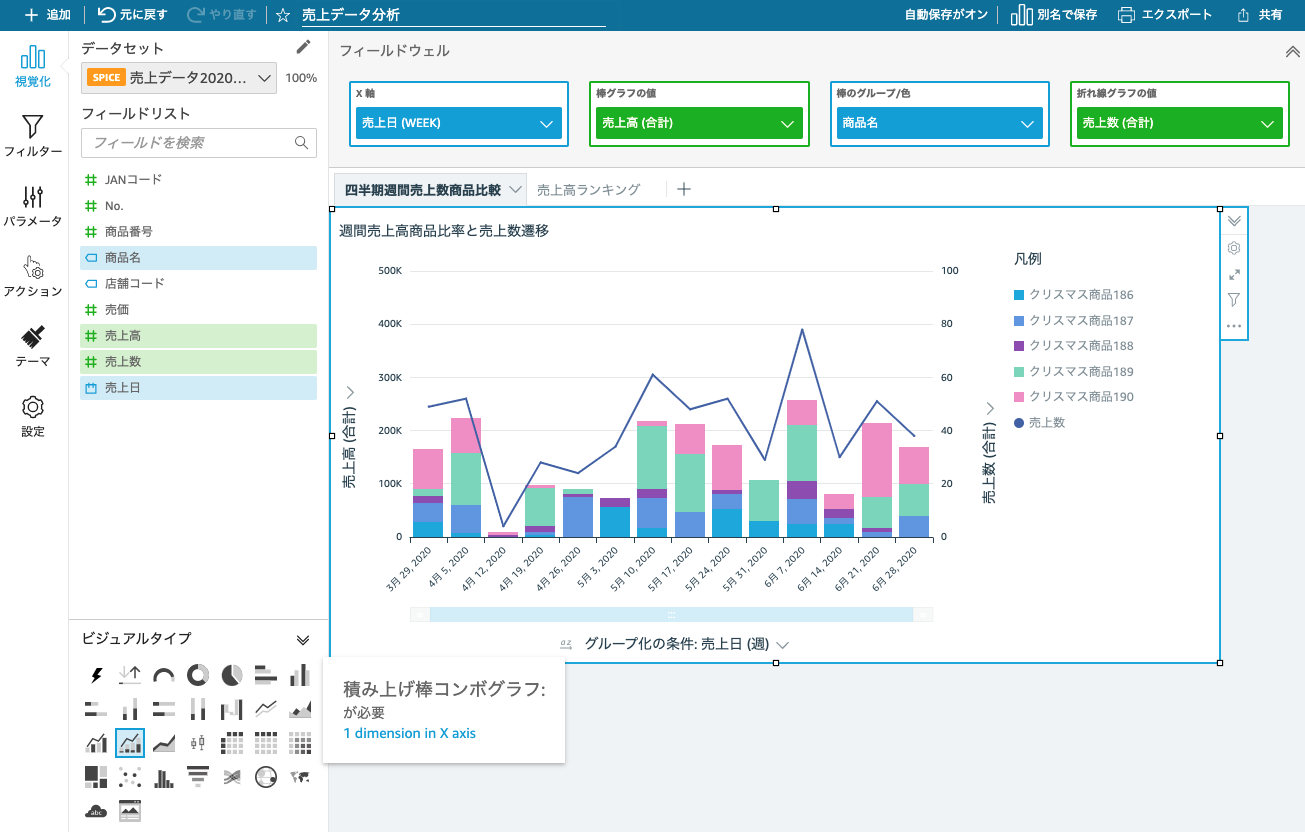The image size is (1305, 832).
Task: Open the テーマ brush panel
Action: click(33, 346)
